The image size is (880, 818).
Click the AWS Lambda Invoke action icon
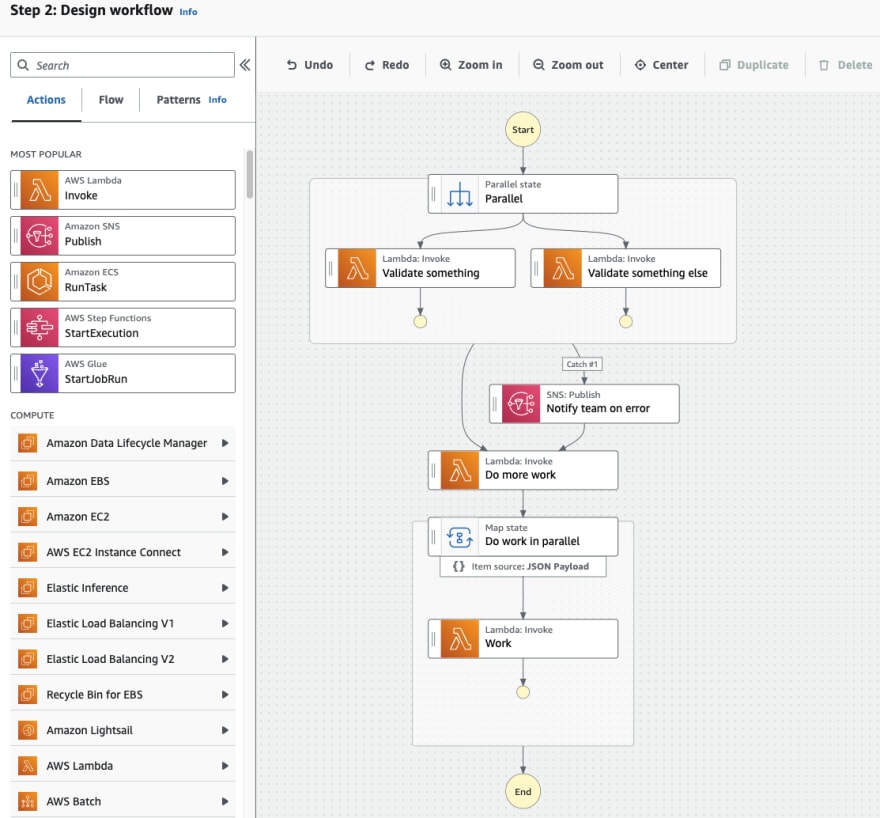39,190
